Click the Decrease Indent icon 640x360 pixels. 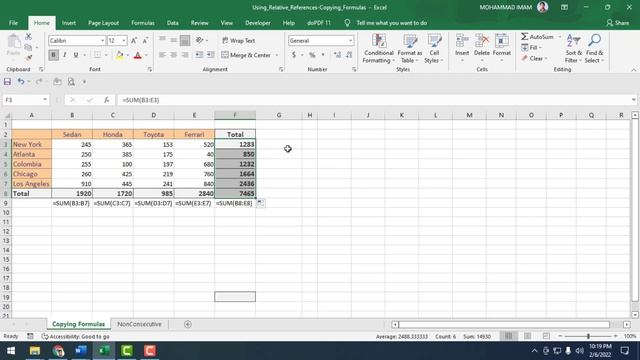(x=199, y=55)
